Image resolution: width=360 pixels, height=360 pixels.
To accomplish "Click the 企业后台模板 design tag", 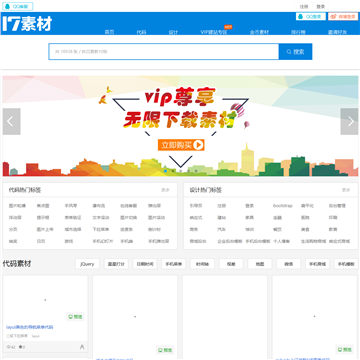I will coord(230,241).
